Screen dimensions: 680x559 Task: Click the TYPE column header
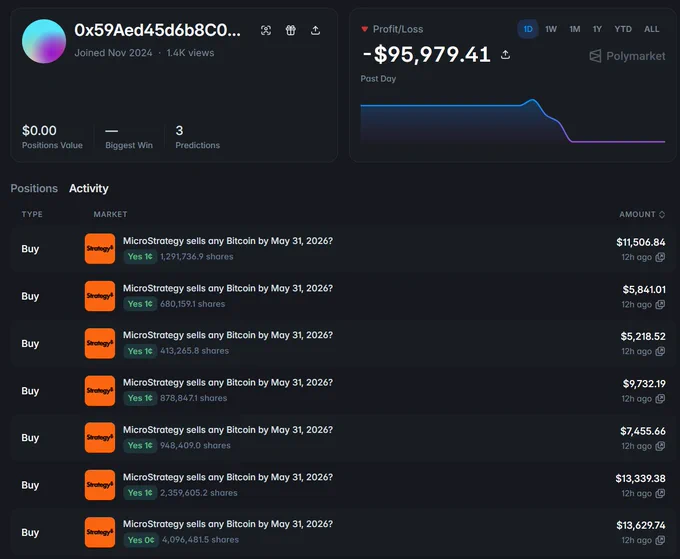(32, 214)
